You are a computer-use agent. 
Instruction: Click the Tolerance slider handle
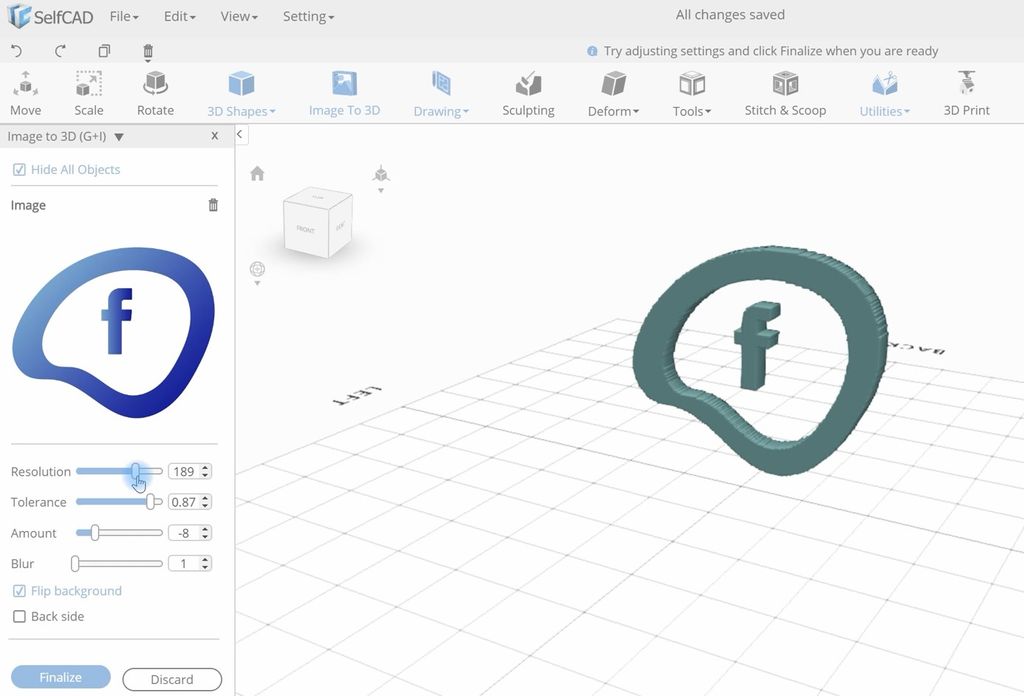tap(150, 501)
